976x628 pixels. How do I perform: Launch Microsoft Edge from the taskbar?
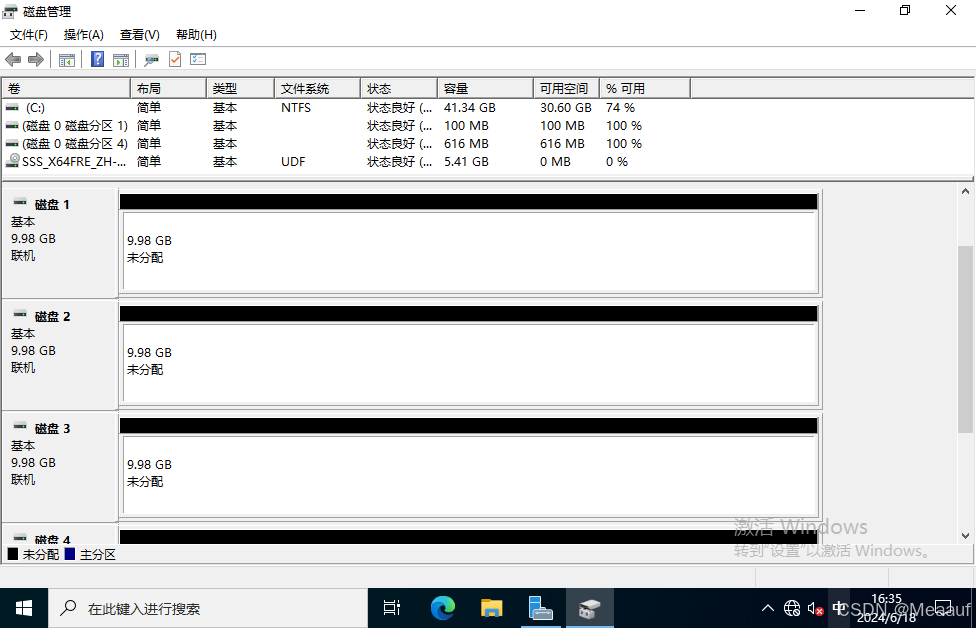click(x=443, y=608)
